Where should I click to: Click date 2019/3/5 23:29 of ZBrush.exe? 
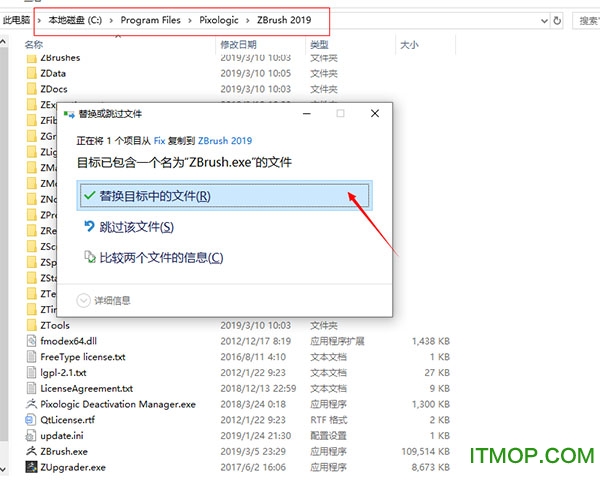pyautogui.click(x=253, y=452)
